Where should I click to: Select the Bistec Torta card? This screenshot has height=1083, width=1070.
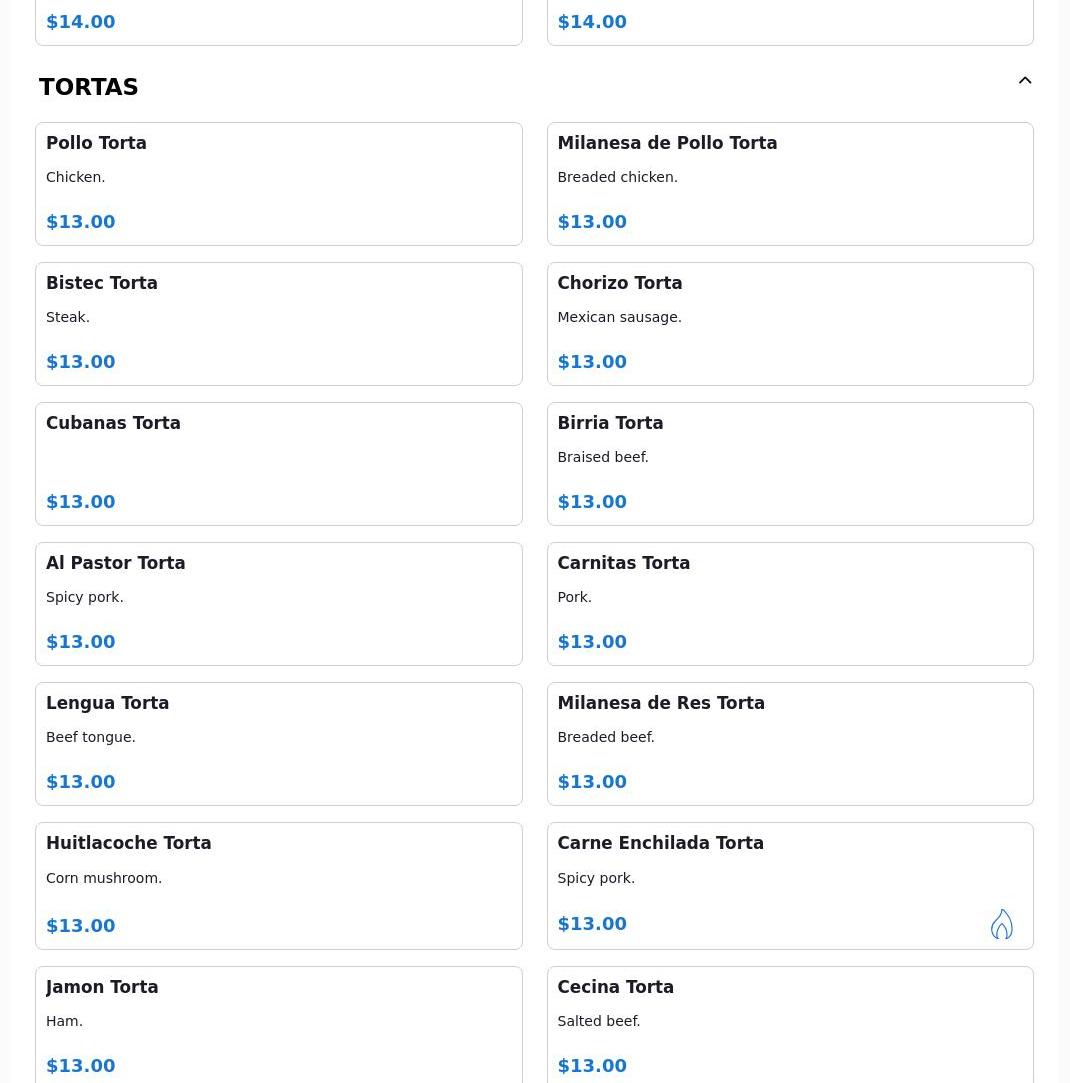pos(278,324)
